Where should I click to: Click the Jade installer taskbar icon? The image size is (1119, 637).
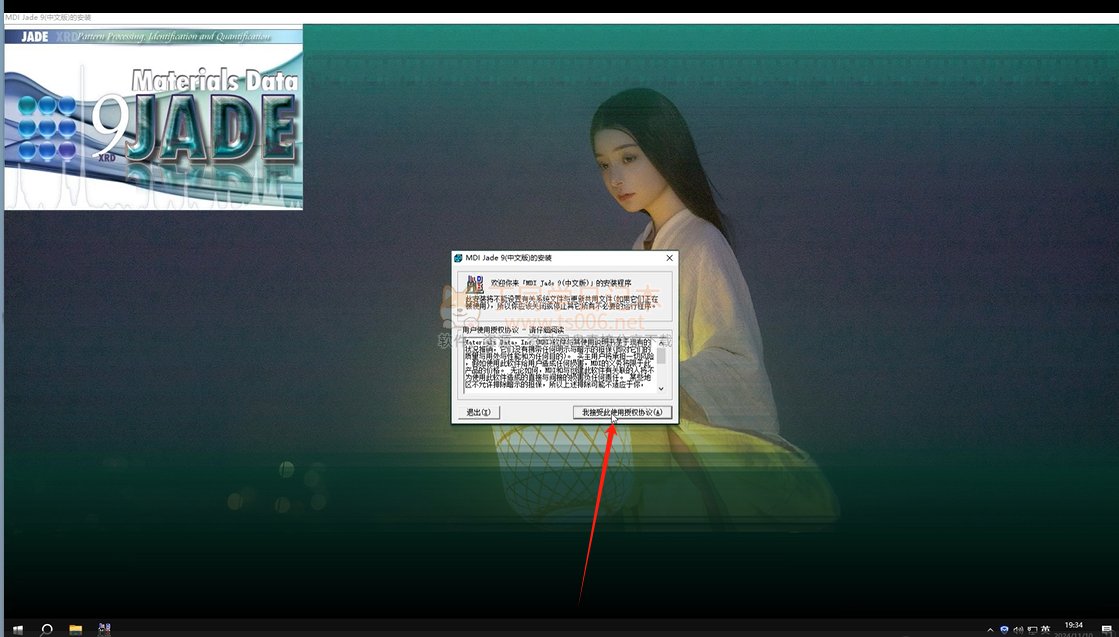coord(104,628)
